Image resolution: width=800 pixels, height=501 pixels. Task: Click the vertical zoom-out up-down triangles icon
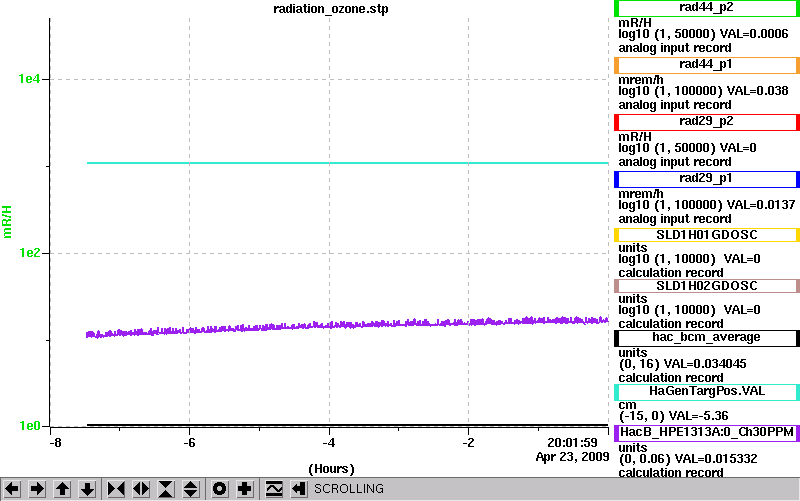(191, 489)
